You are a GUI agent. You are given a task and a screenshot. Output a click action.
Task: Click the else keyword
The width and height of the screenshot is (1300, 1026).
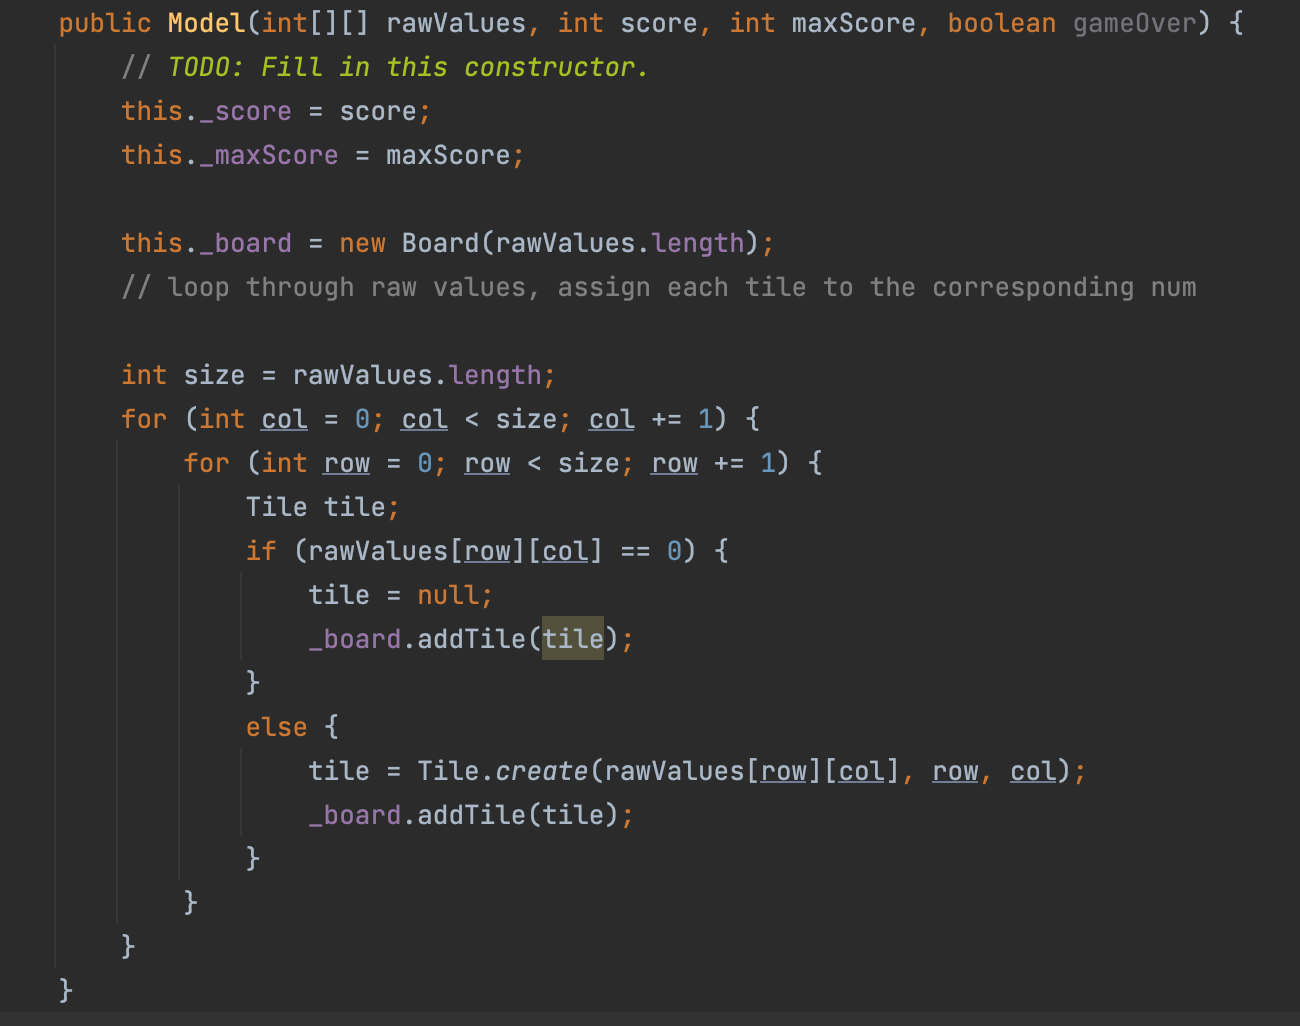[x=276, y=727]
